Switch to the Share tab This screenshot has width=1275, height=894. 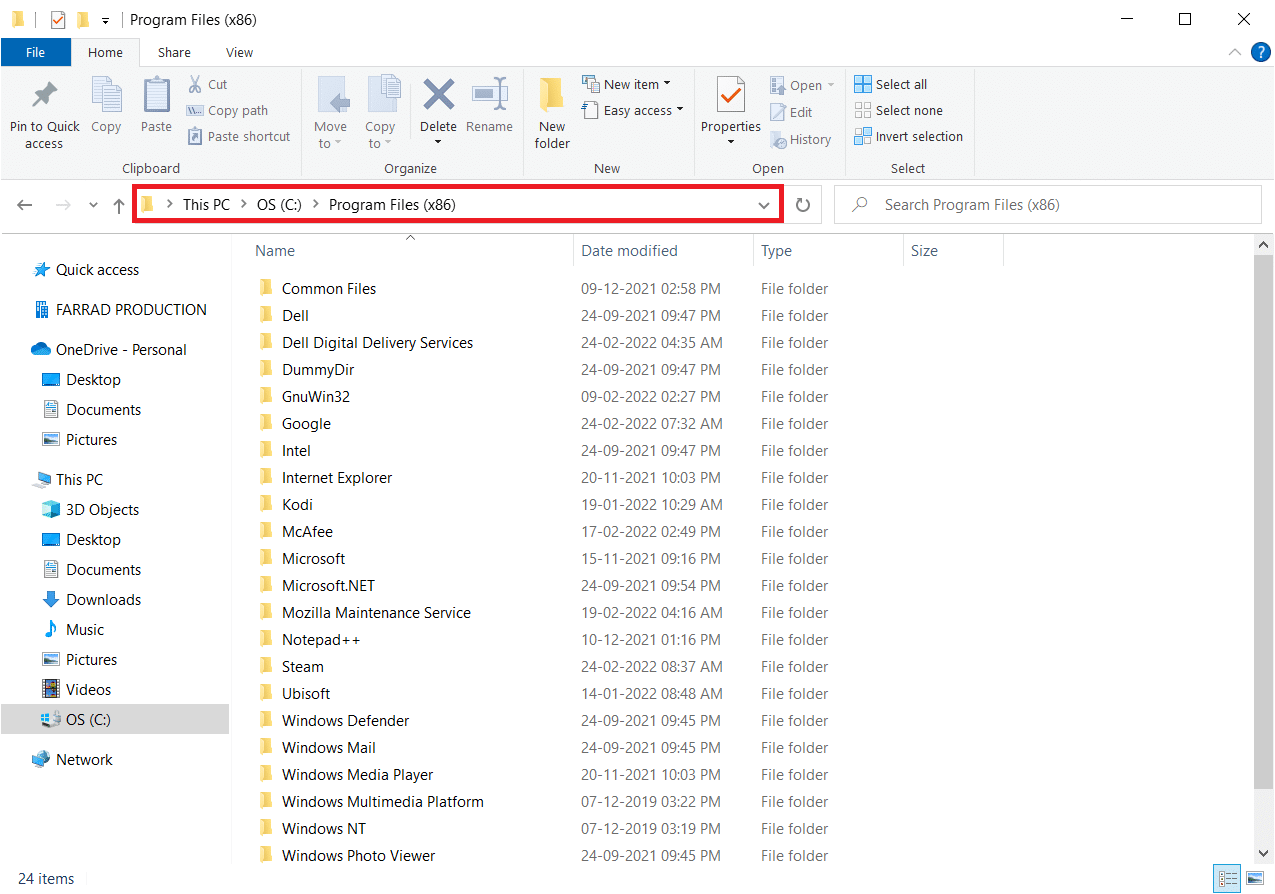pos(174,52)
